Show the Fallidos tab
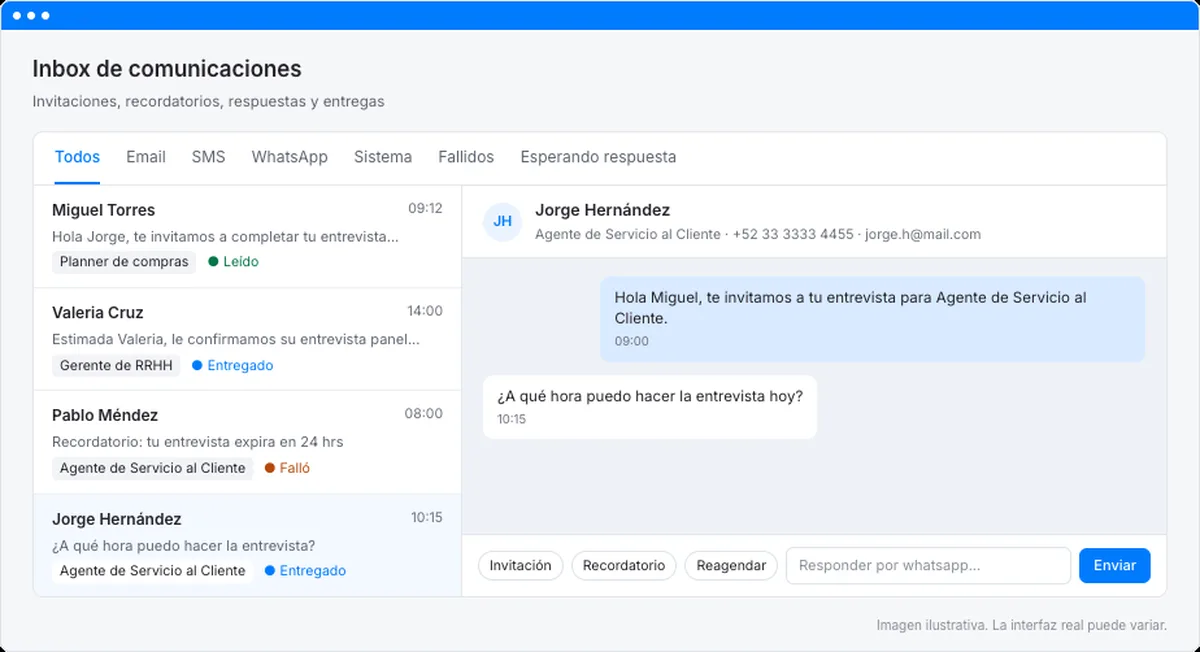The width and height of the screenshot is (1200, 652). [x=466, y=157]
